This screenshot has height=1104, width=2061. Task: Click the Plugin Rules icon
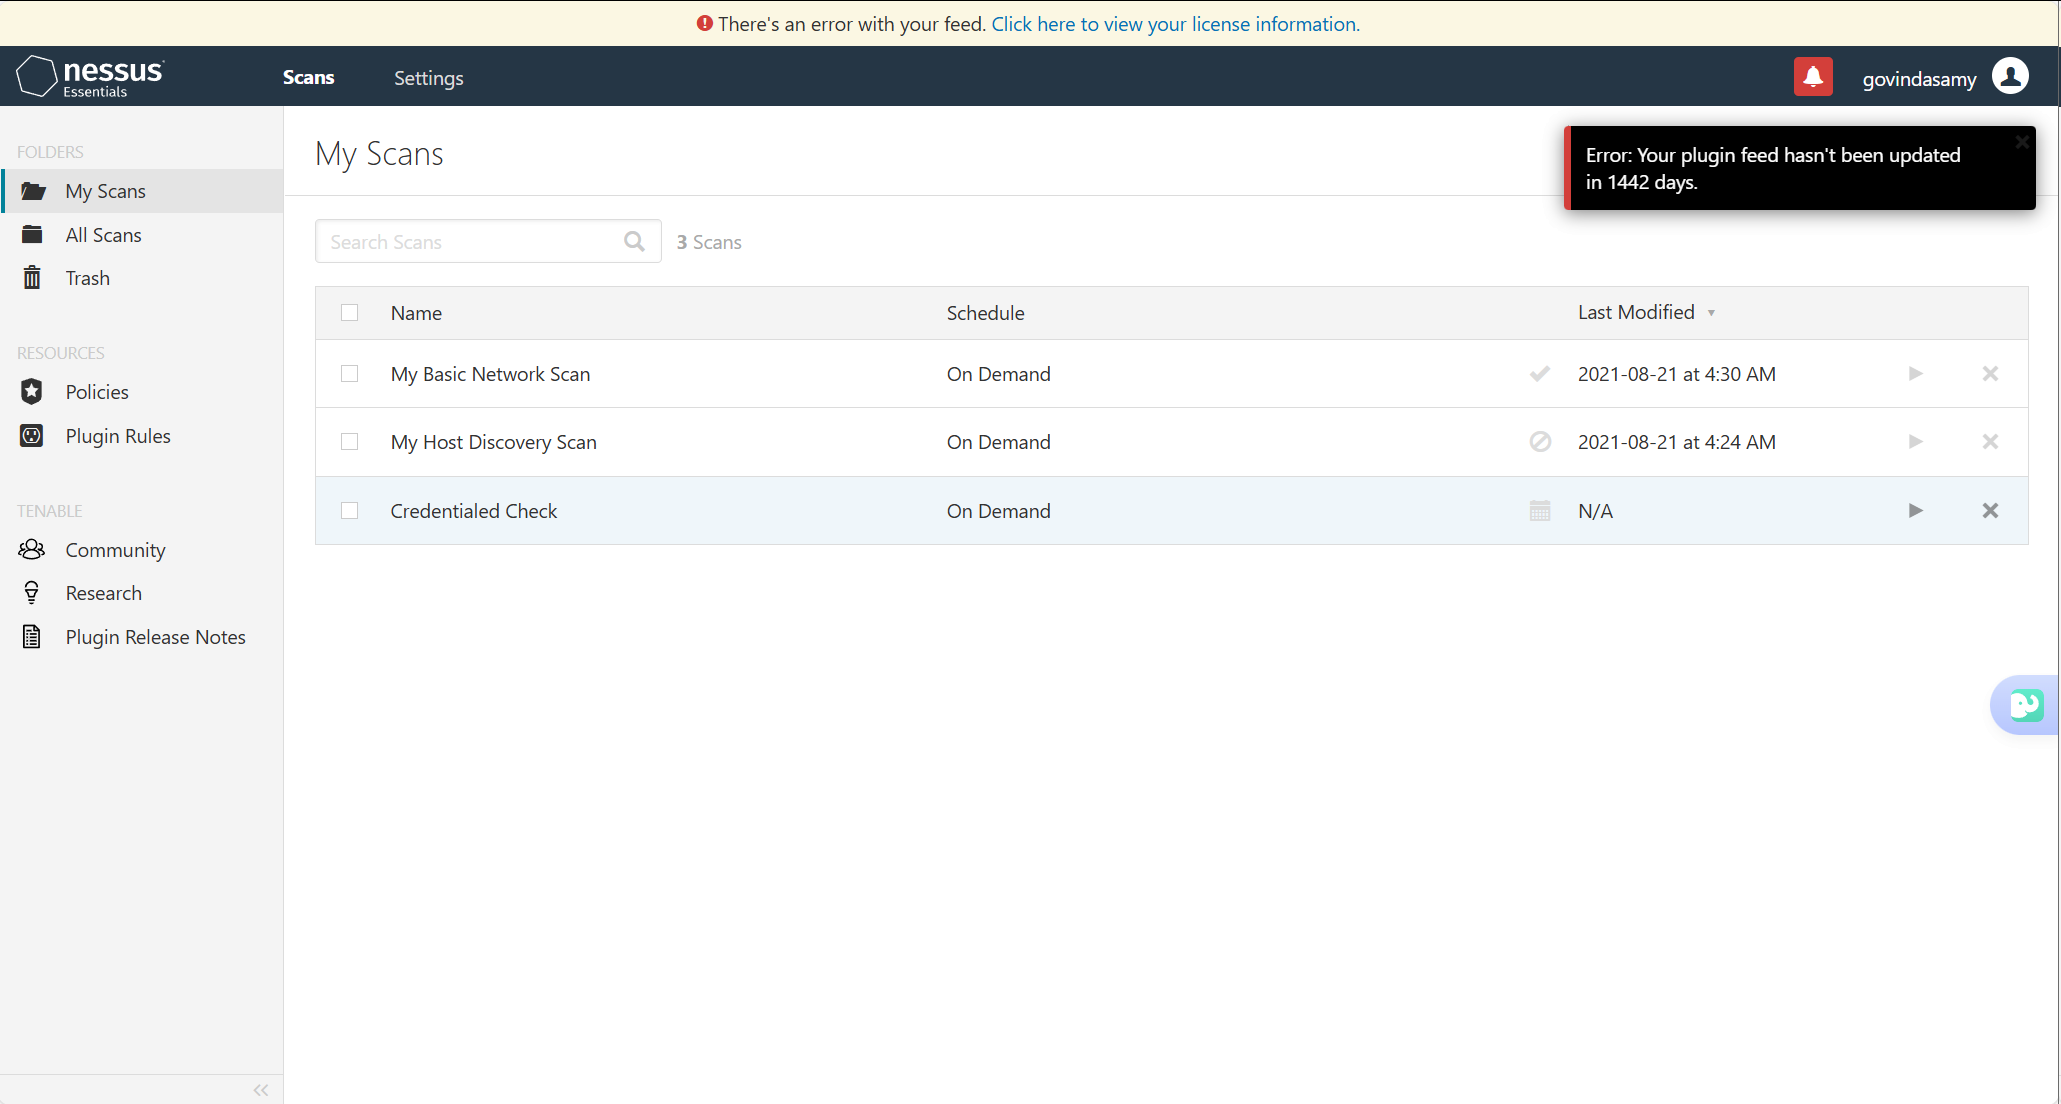32,436
